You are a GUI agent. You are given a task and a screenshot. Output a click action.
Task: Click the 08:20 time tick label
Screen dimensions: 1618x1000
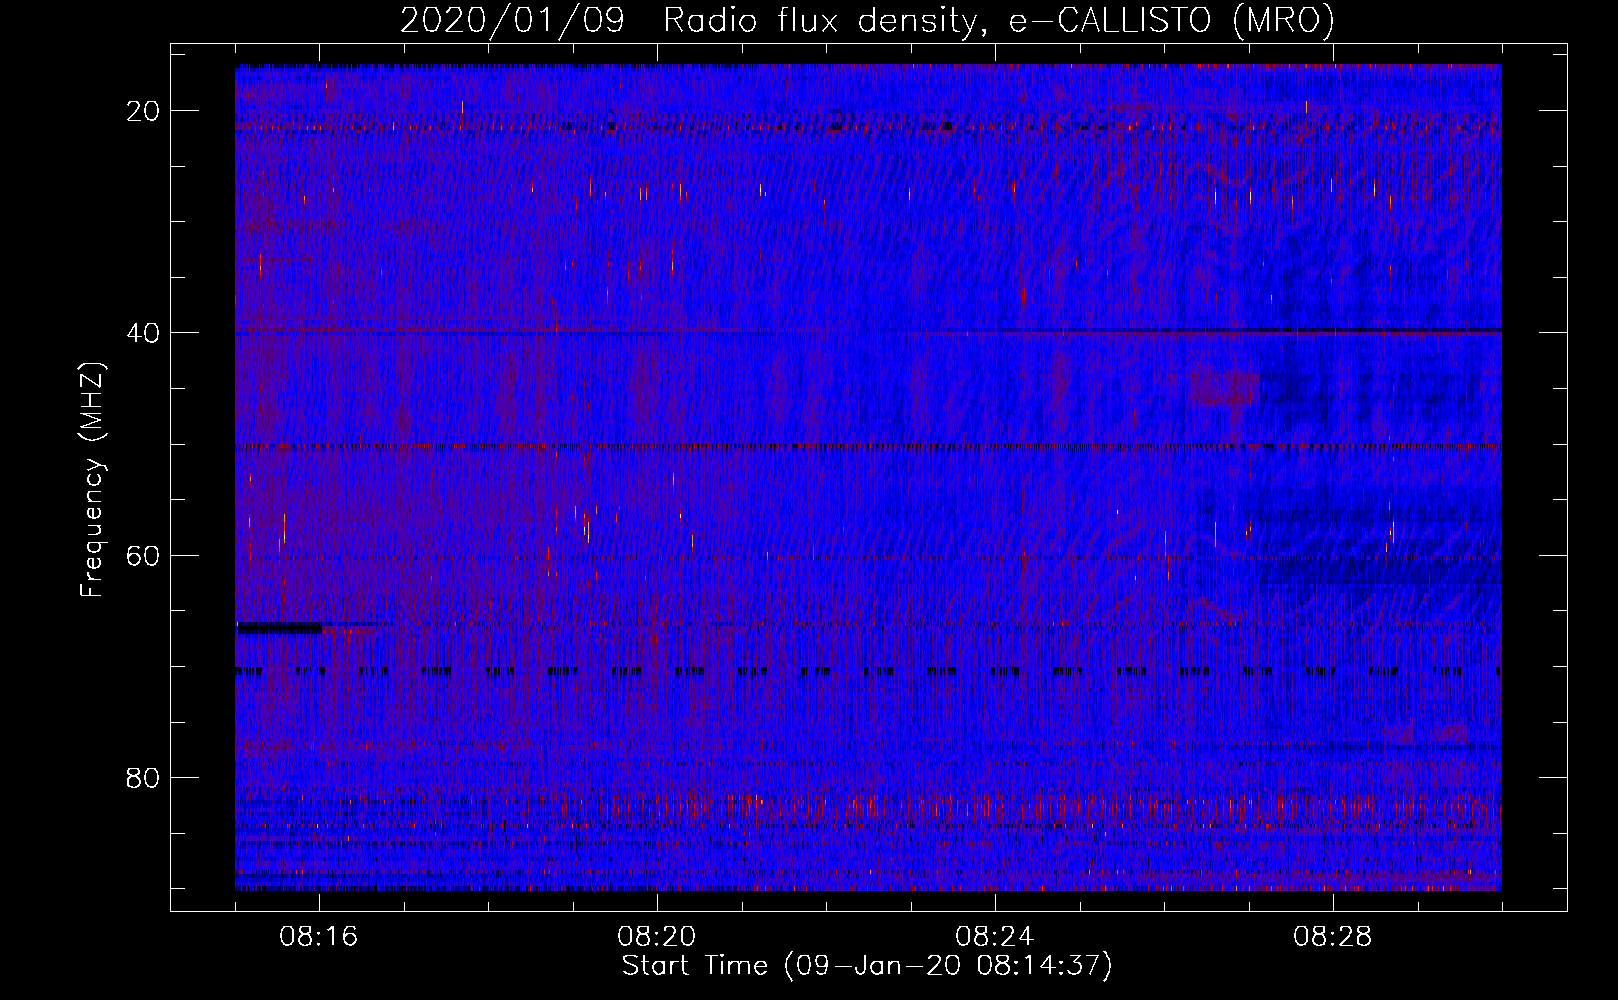(657, 937)
